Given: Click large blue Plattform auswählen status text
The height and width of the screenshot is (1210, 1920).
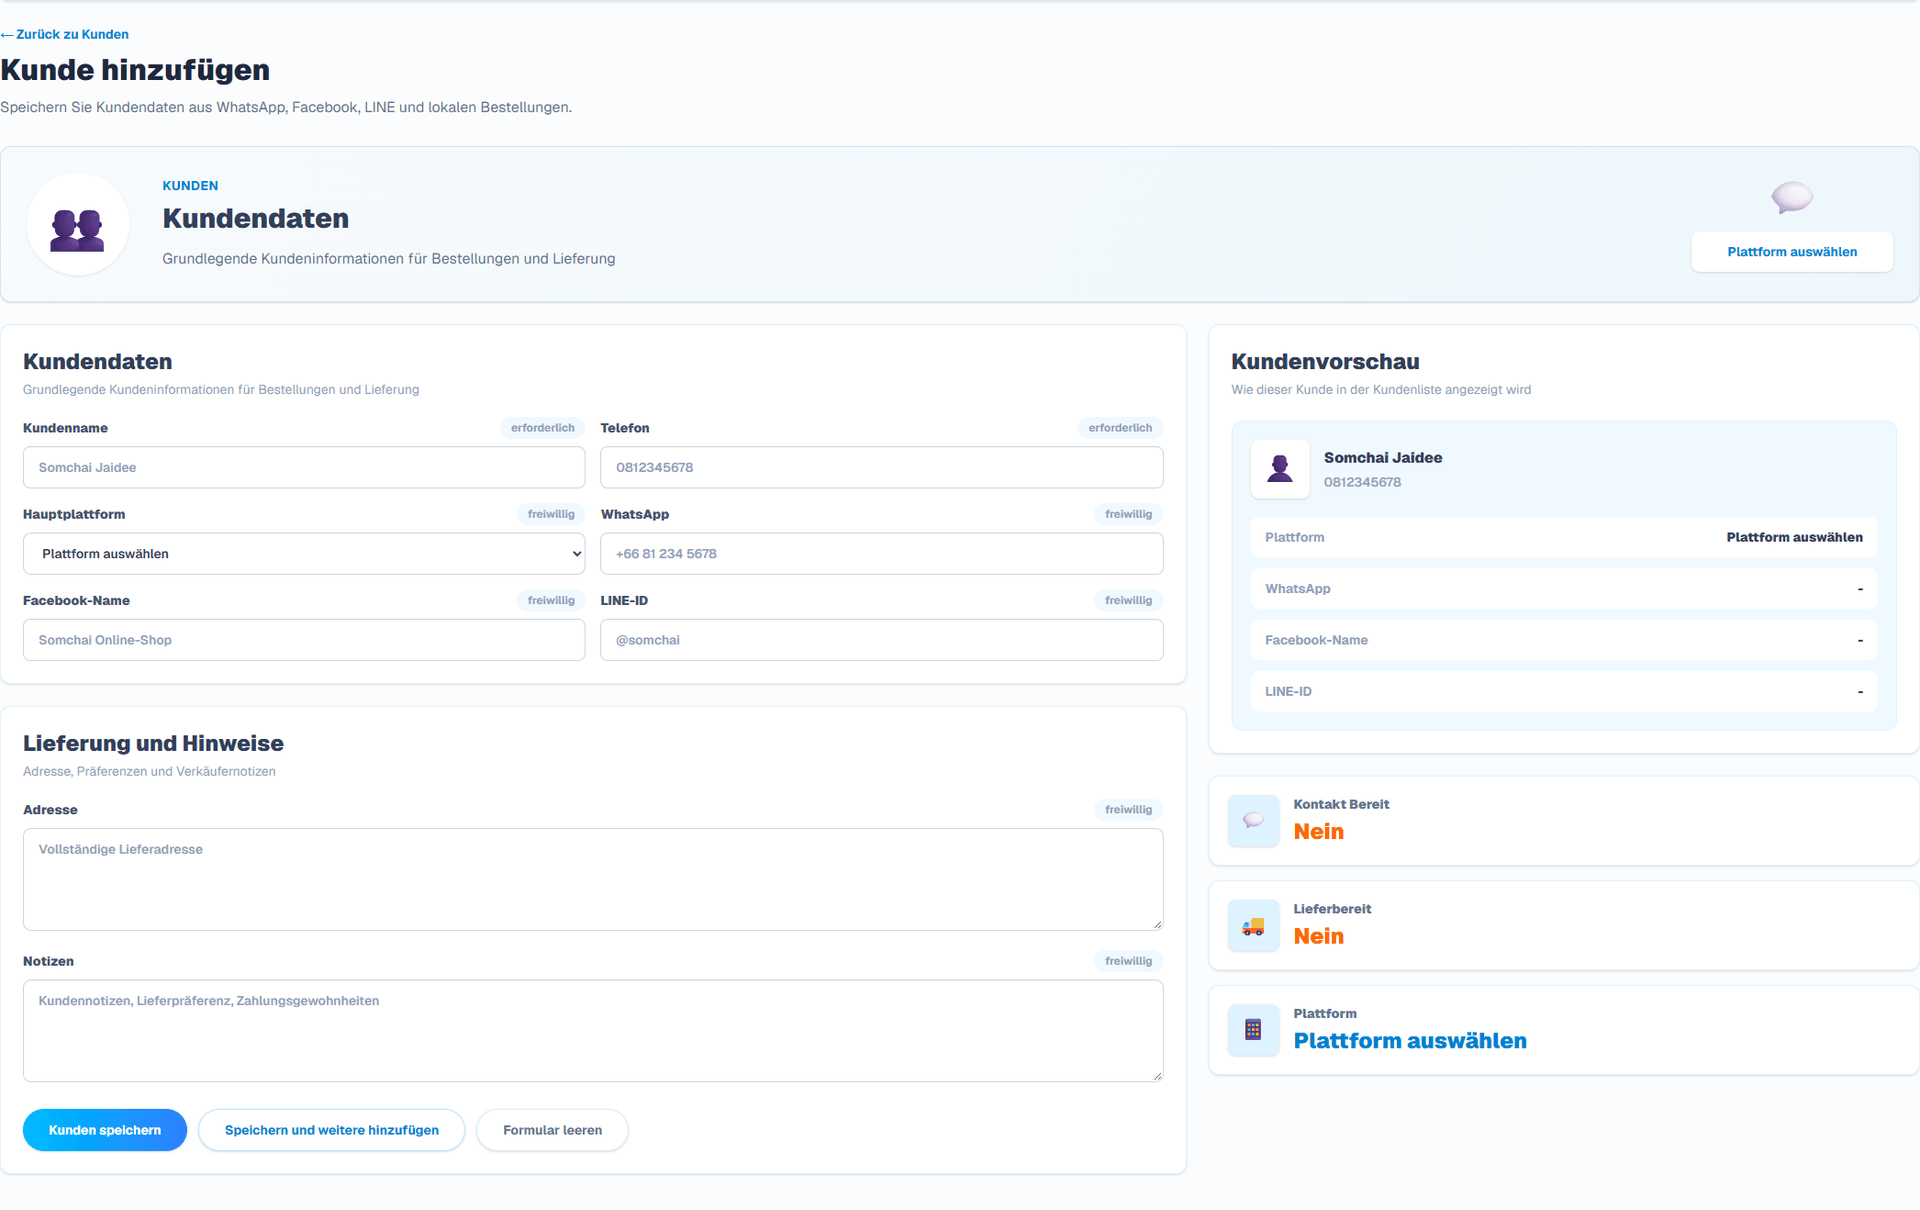Looking at the screenshot, I should tap(1410, 1041).
